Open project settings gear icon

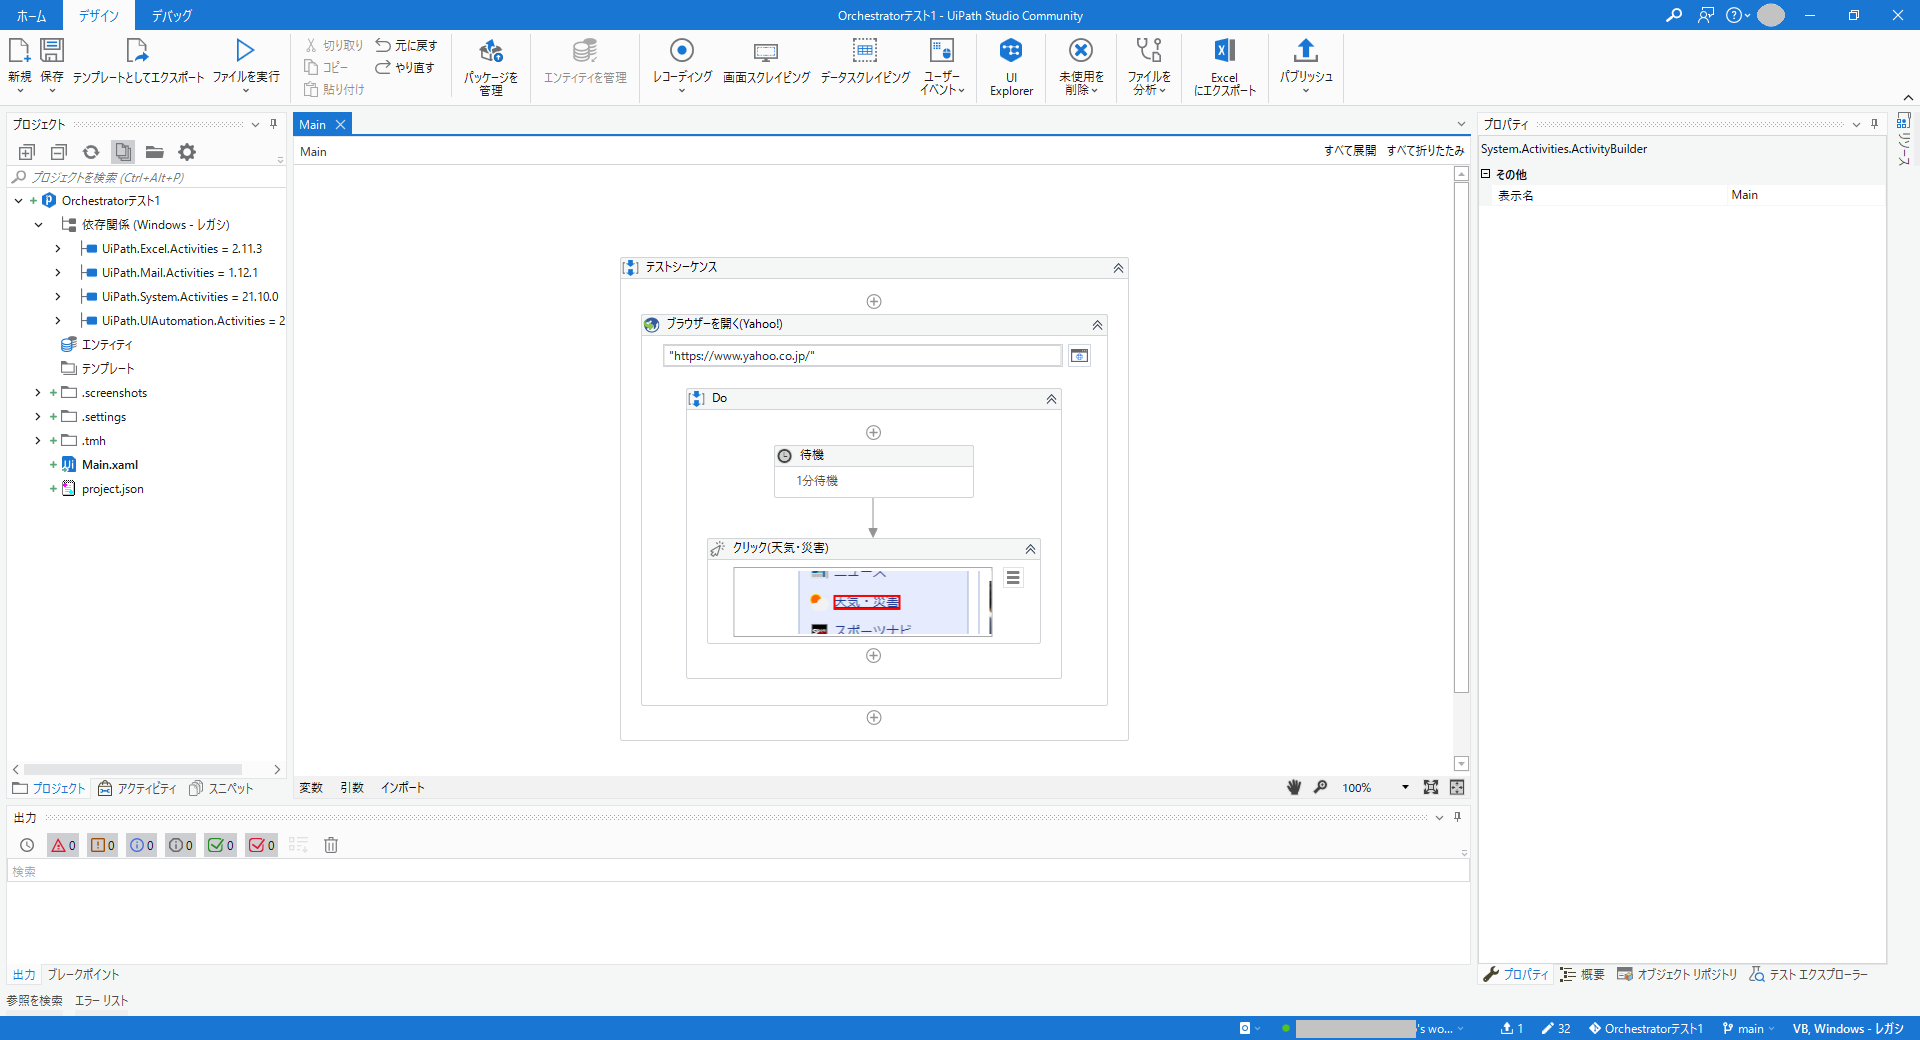(x=187, y=152)
